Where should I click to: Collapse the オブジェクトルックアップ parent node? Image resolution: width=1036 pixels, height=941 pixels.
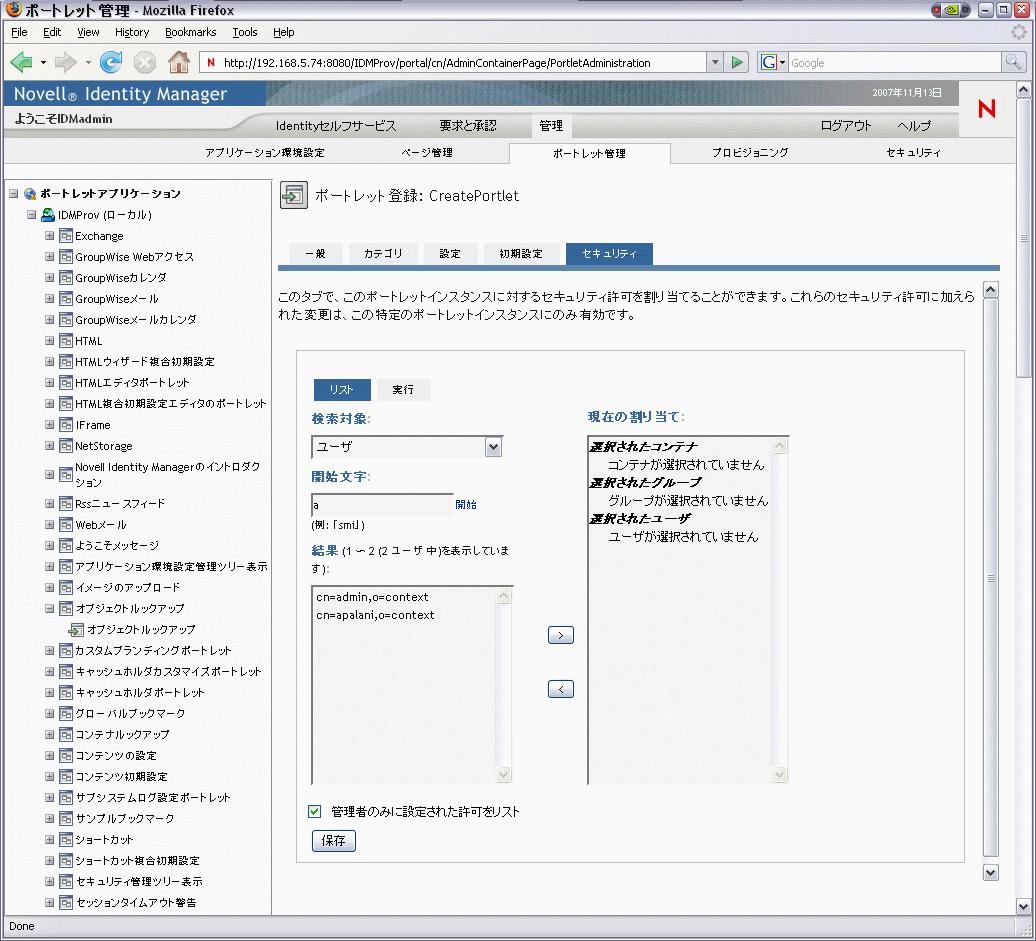click(50, 609)
